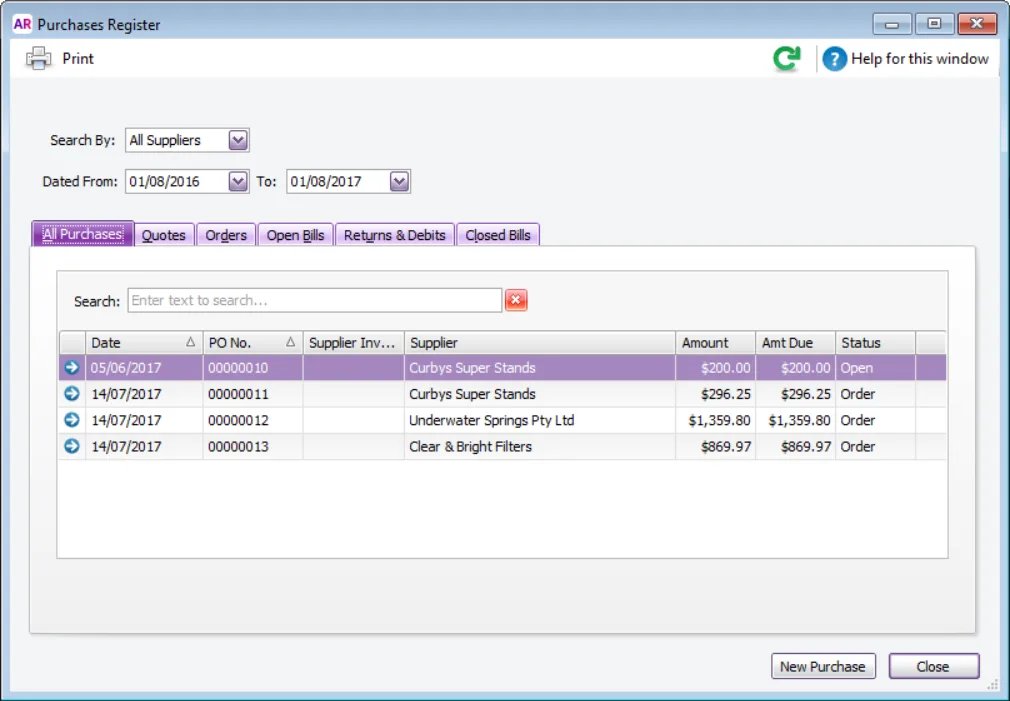Switch to the Returns & Debits tab
Viewport: 1010px width, 701px height.
pos(395,235)
